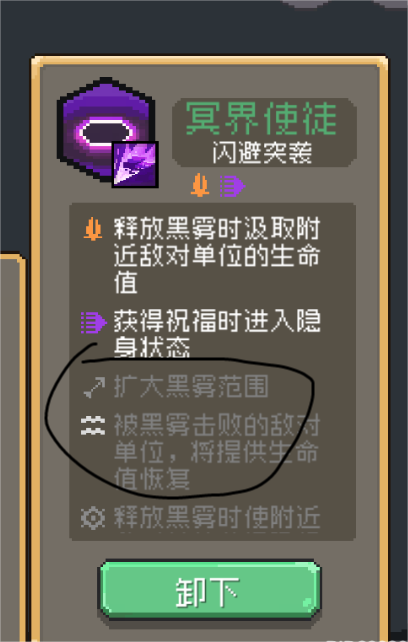Select the 被黑雾击败的敌对单位 locked perk

click(x=217, y=452)
